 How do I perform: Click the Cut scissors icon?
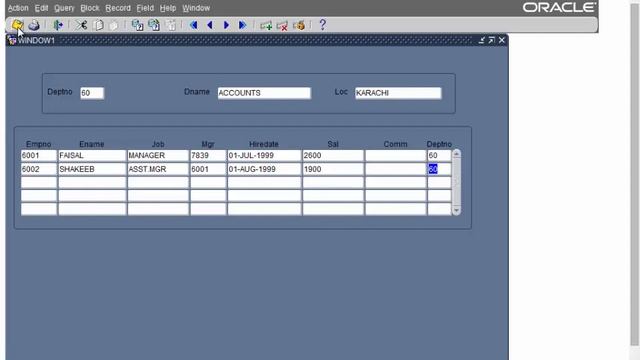coord(81,25)
